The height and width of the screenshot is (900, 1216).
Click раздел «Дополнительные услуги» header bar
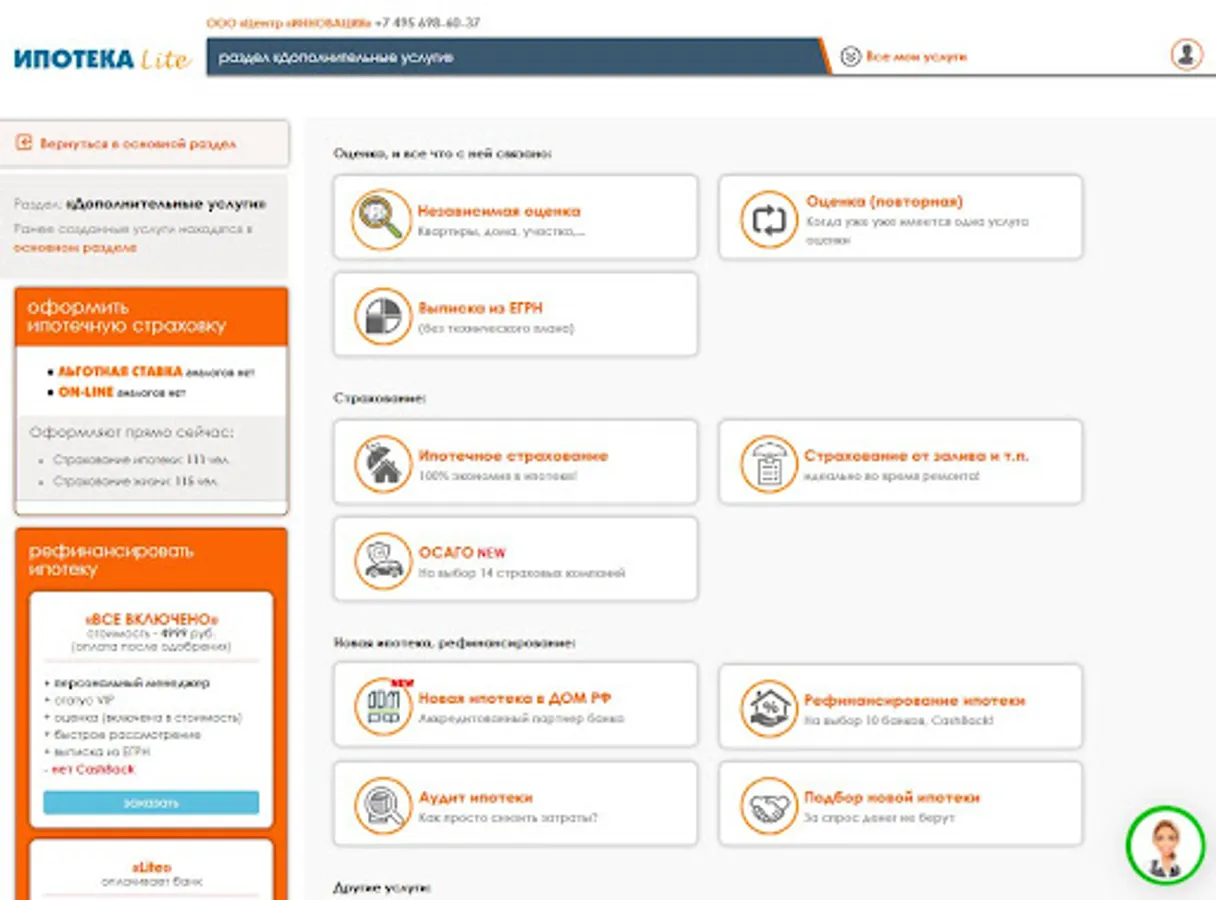tap(516, 57)
